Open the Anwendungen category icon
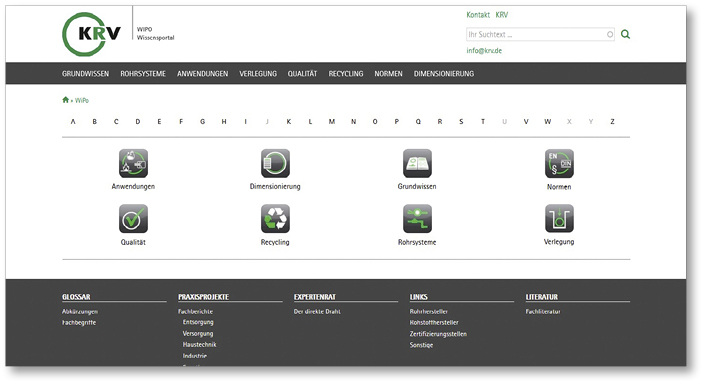The height and width of the screenshot is (384, 704). pos(133,163)
